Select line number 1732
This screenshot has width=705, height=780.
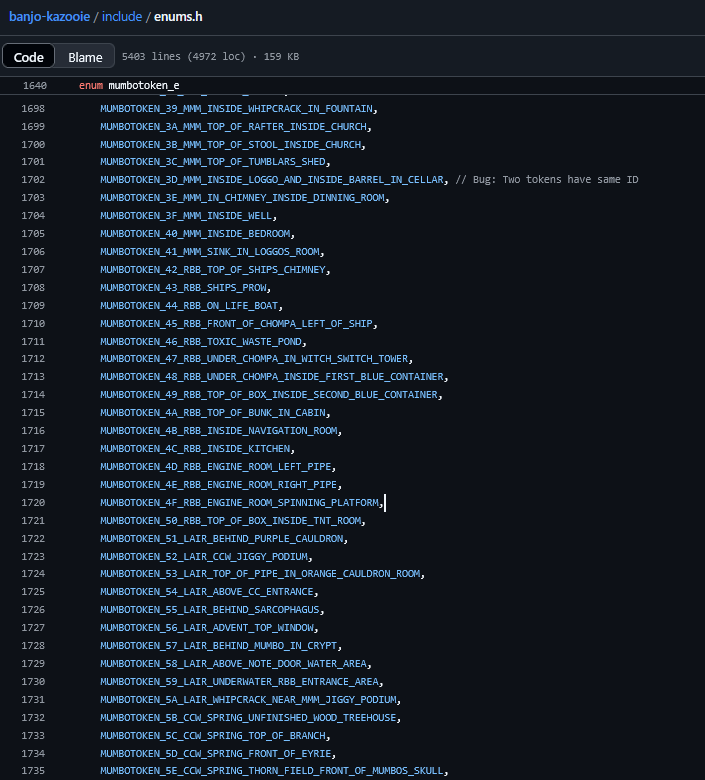tap(33, 718)
